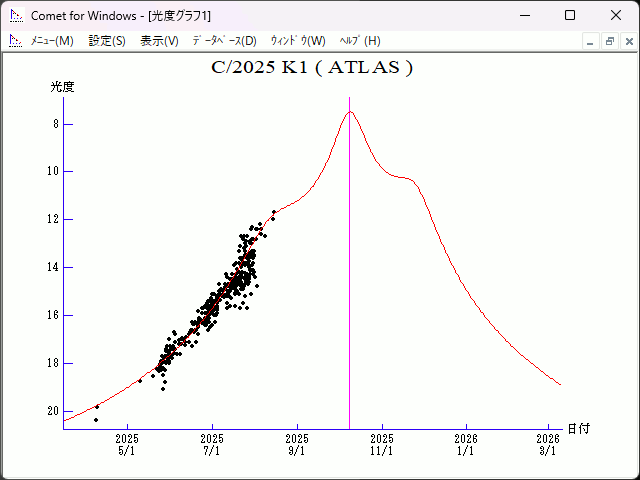
Task: Close the Comet for Windows application
Action: pyautogui.click(x=616, y=15)
